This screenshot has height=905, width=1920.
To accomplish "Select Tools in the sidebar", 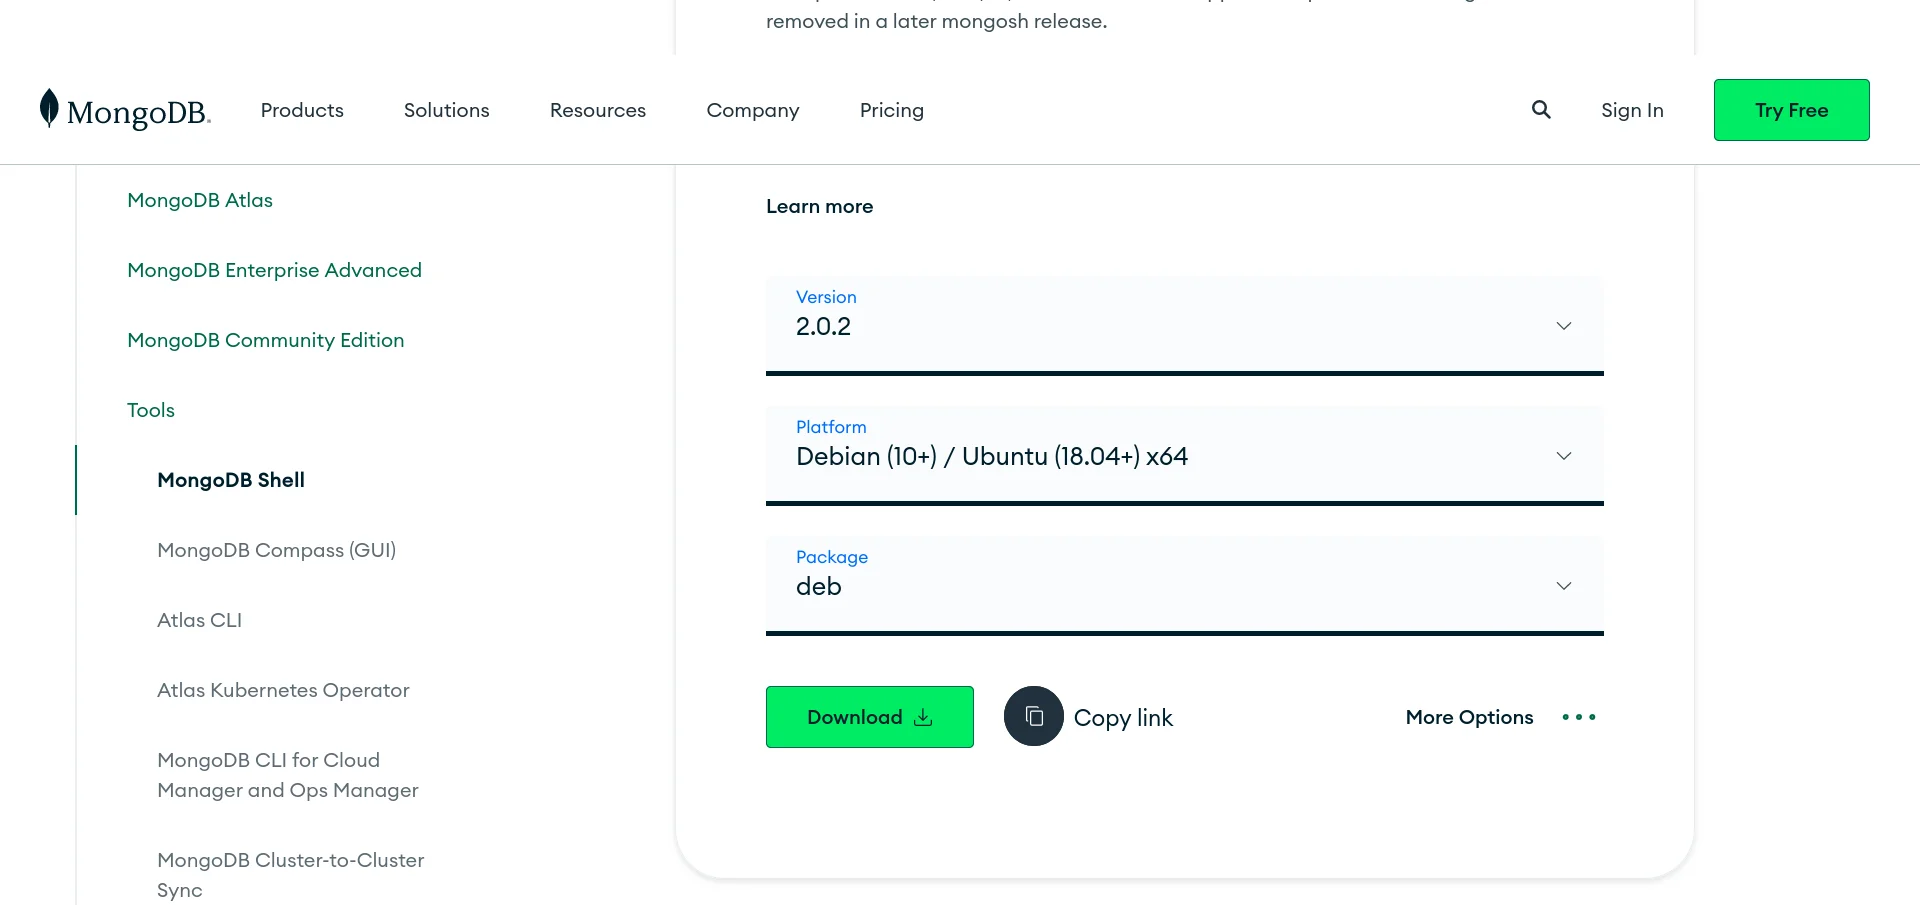I will coord(151,410).
